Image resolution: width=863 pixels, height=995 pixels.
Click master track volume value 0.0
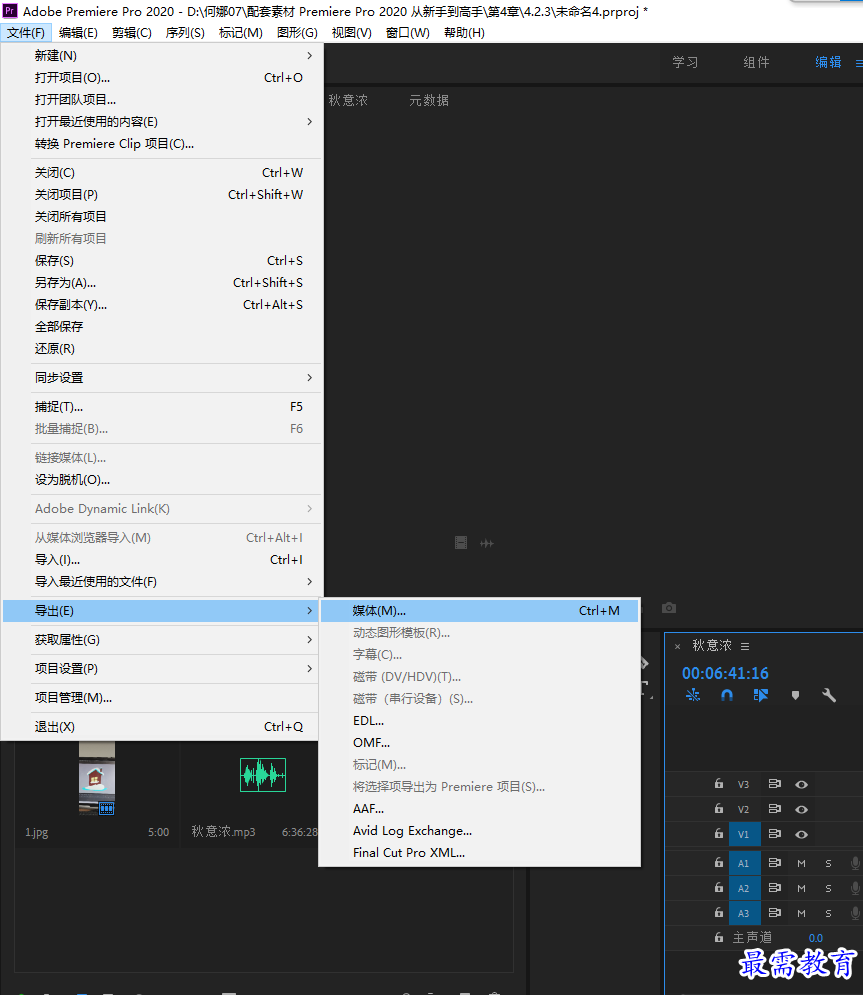tap(816, 938)
